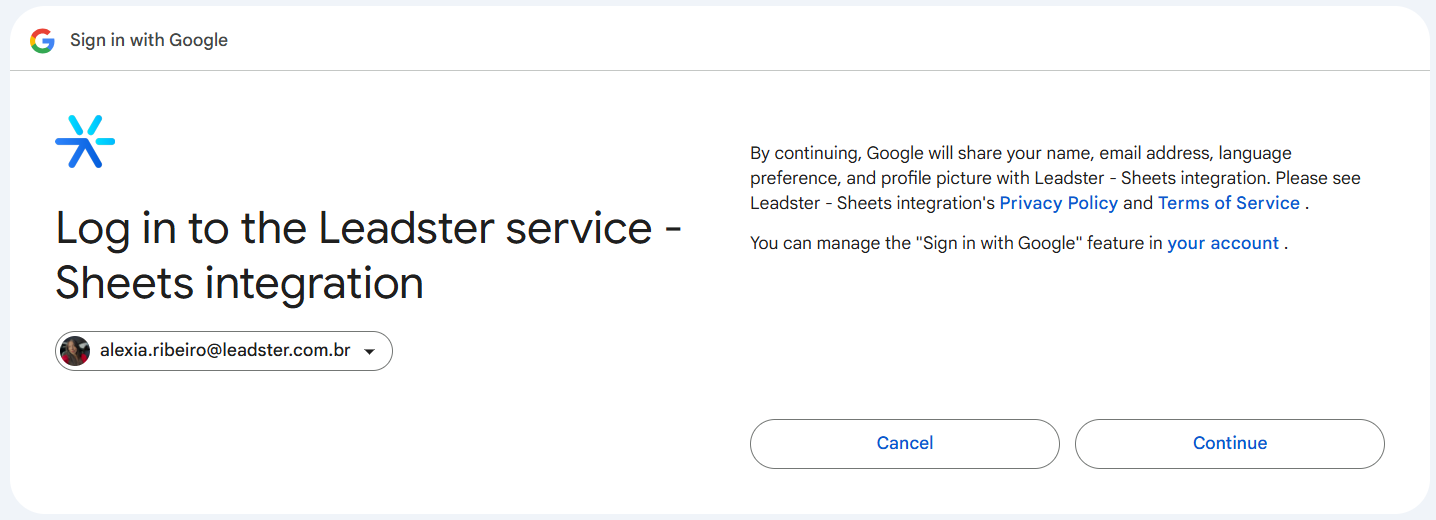Click the word "feature" before your account link
This screenshot has height=520, width=1436.
pyautogui.click(x=1118, y=243)
